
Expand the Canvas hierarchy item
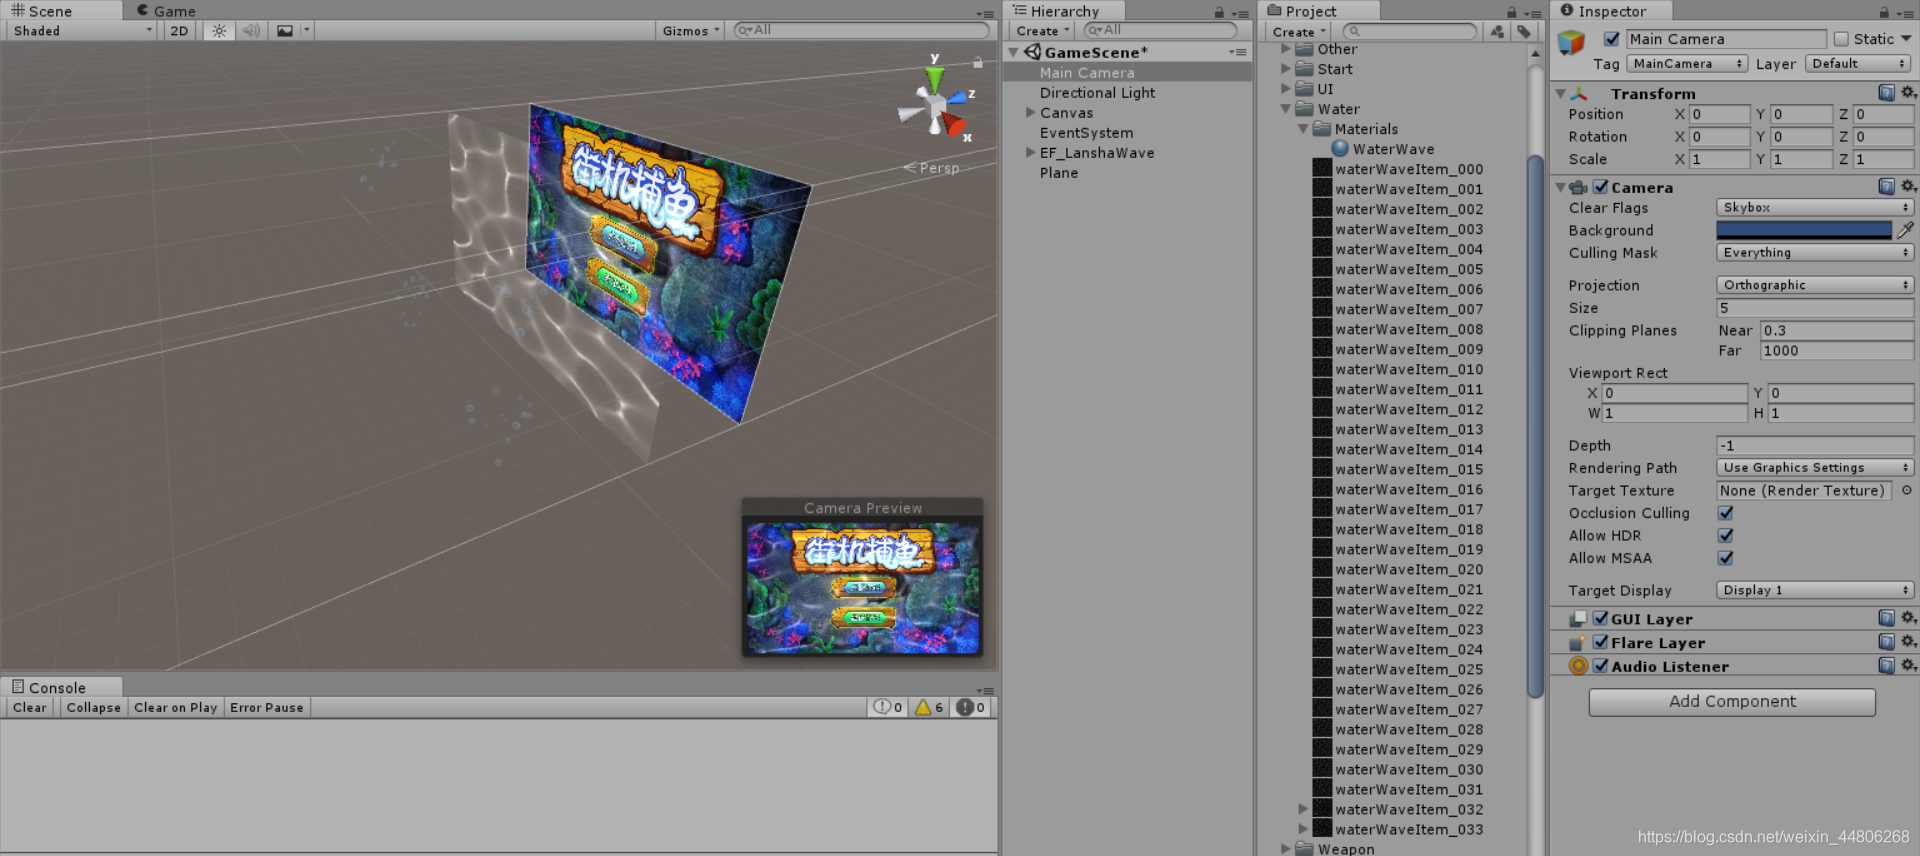[1030, 113]
